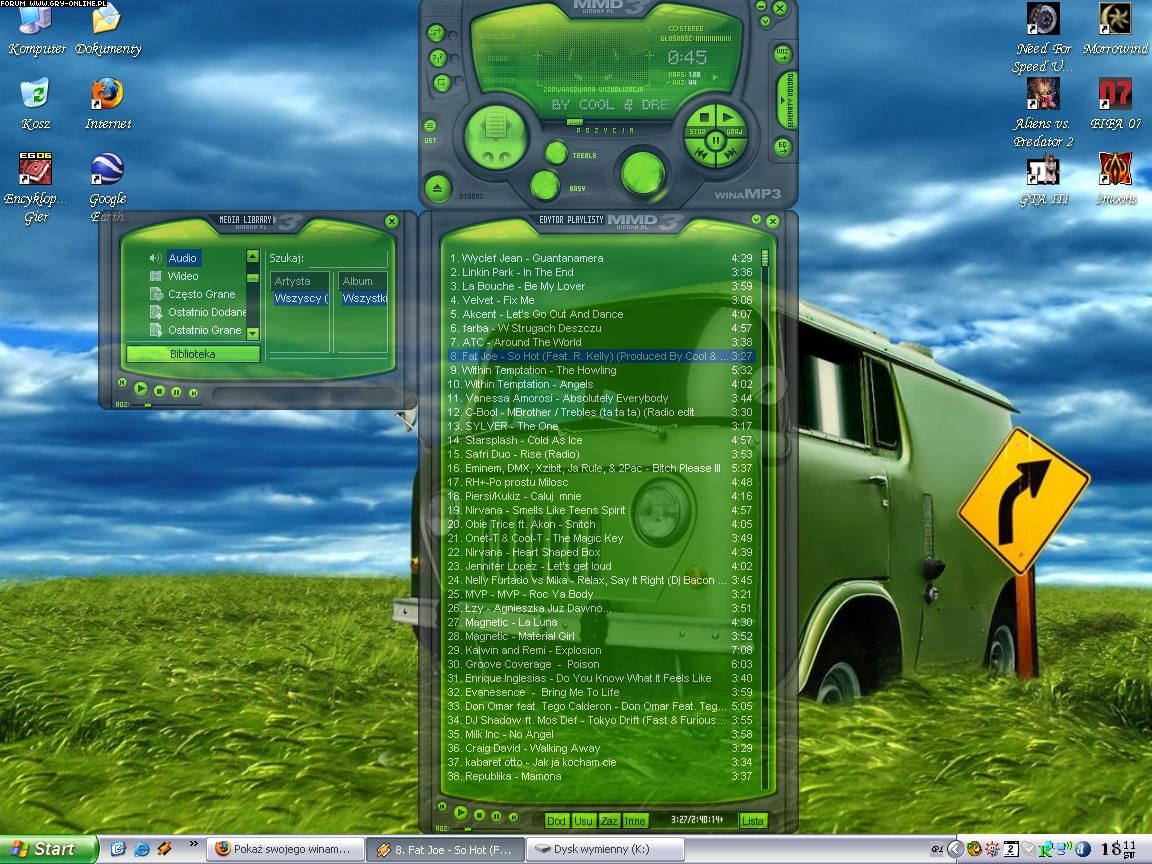Pause playback with the center pause button
1152x864 pixels.
pyautogui.click(x=716, y=141)
